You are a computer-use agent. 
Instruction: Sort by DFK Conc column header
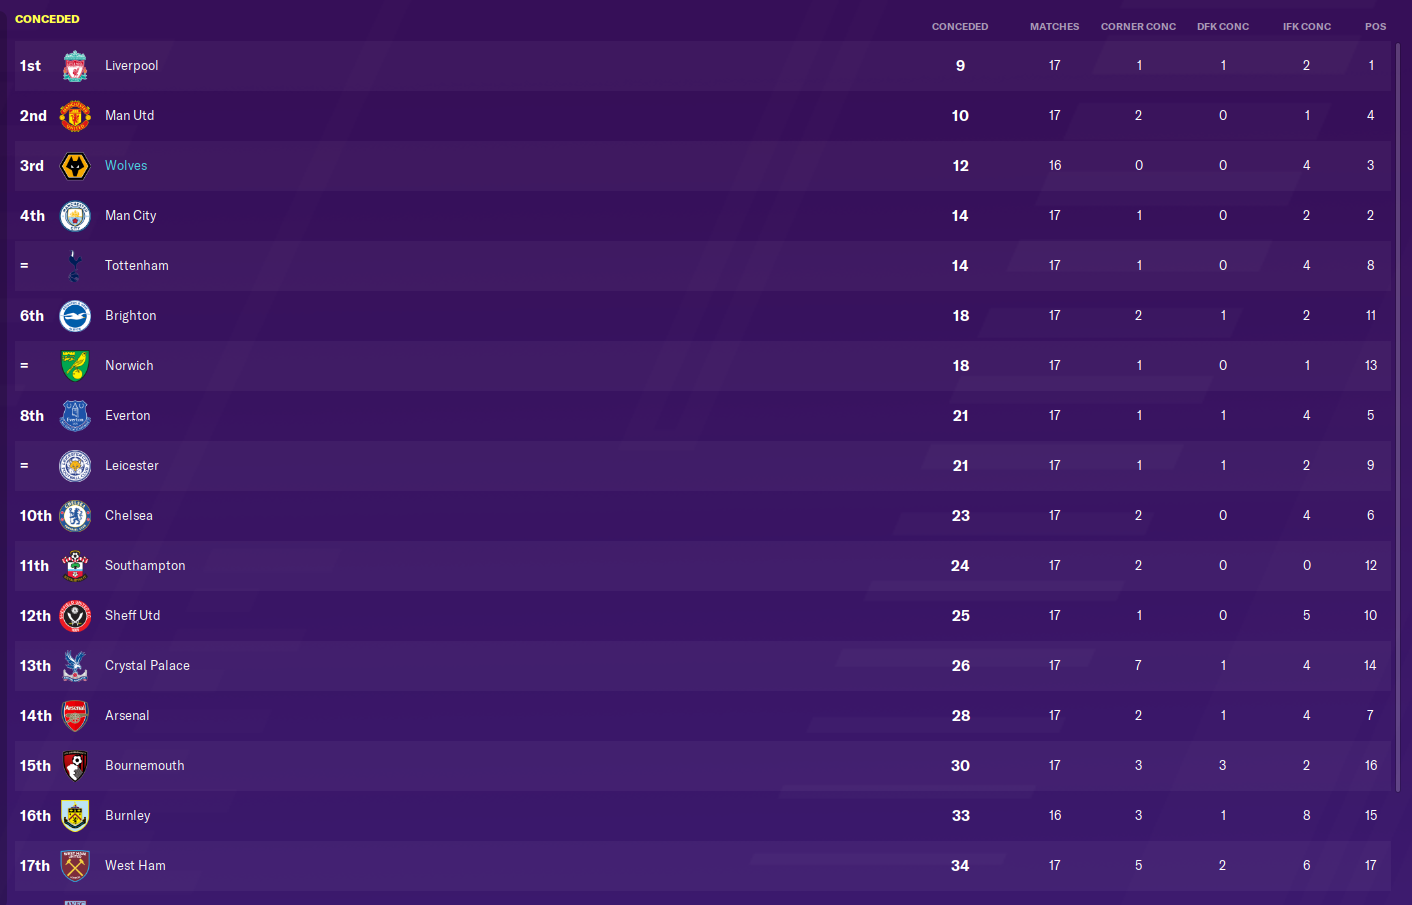click(x=1222, y=27)
